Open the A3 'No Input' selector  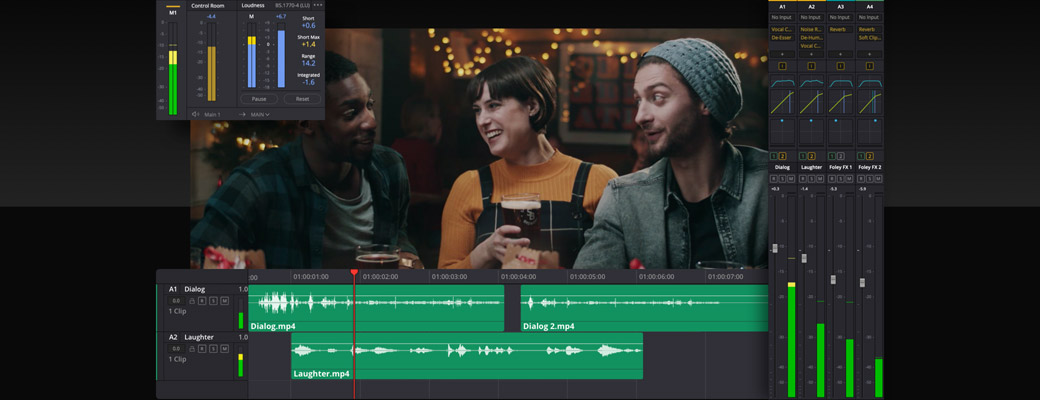[x=840, y=17]
